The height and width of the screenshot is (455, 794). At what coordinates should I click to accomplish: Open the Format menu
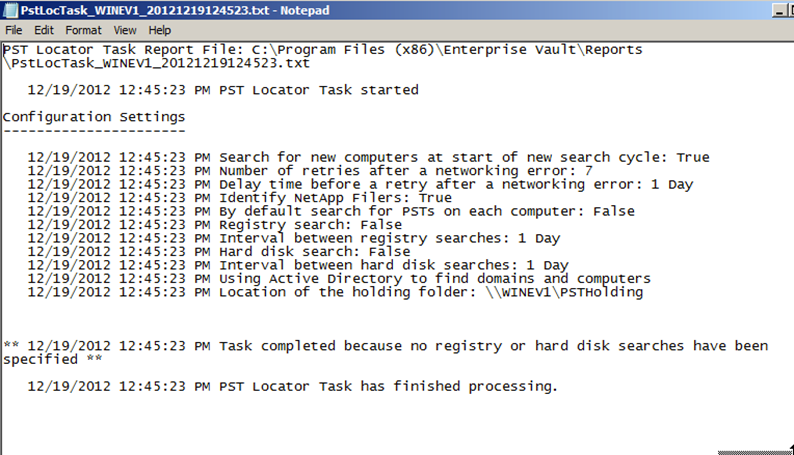[84, 30]
